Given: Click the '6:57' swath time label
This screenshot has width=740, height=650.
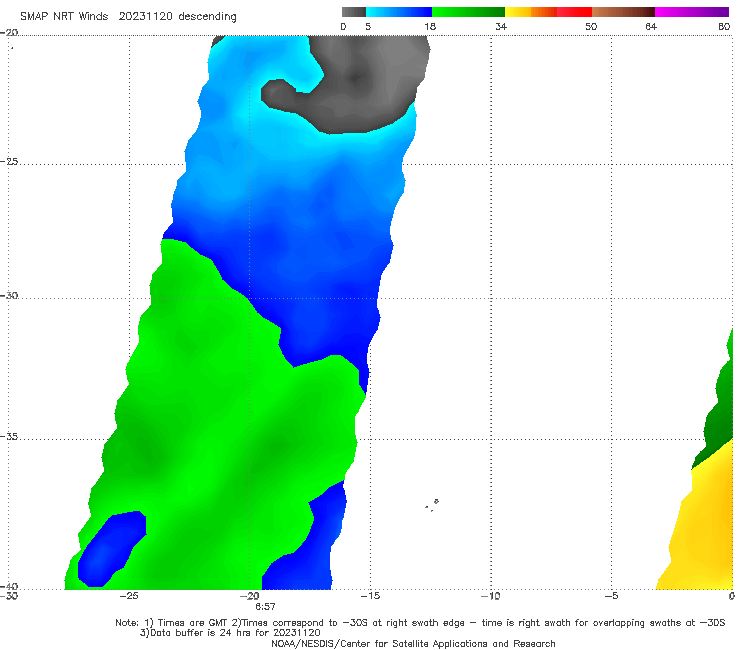Looking at the screenshot, I should click(265, 607).
